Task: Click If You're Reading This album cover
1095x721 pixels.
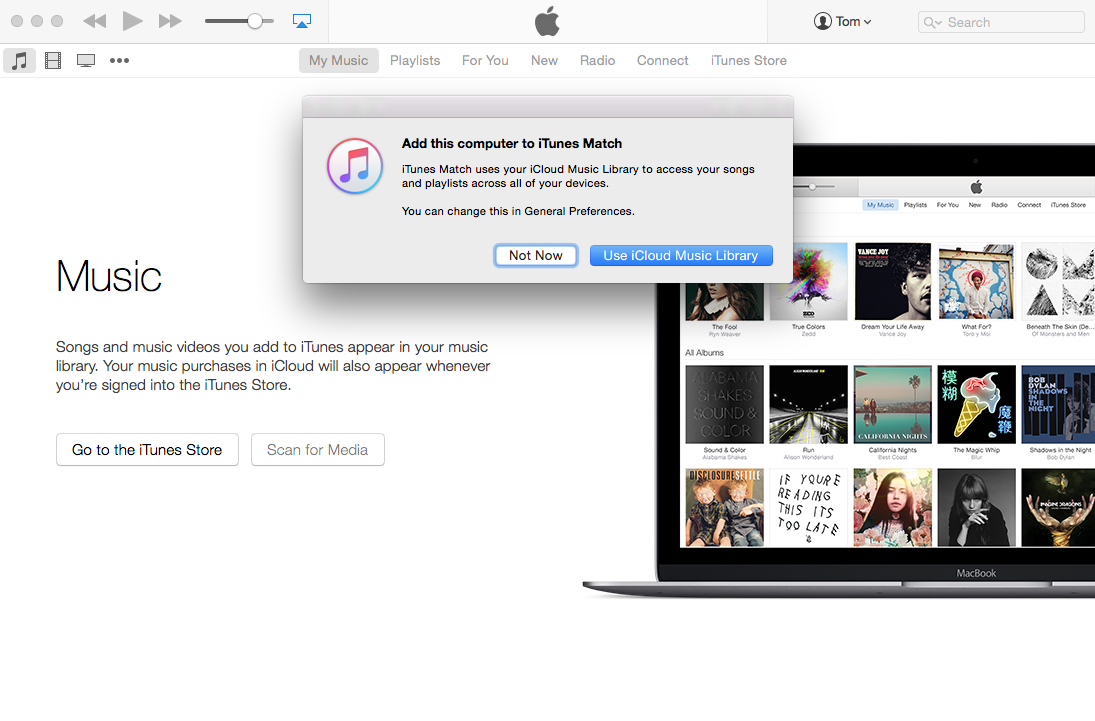Action: (x=809, y=508)
